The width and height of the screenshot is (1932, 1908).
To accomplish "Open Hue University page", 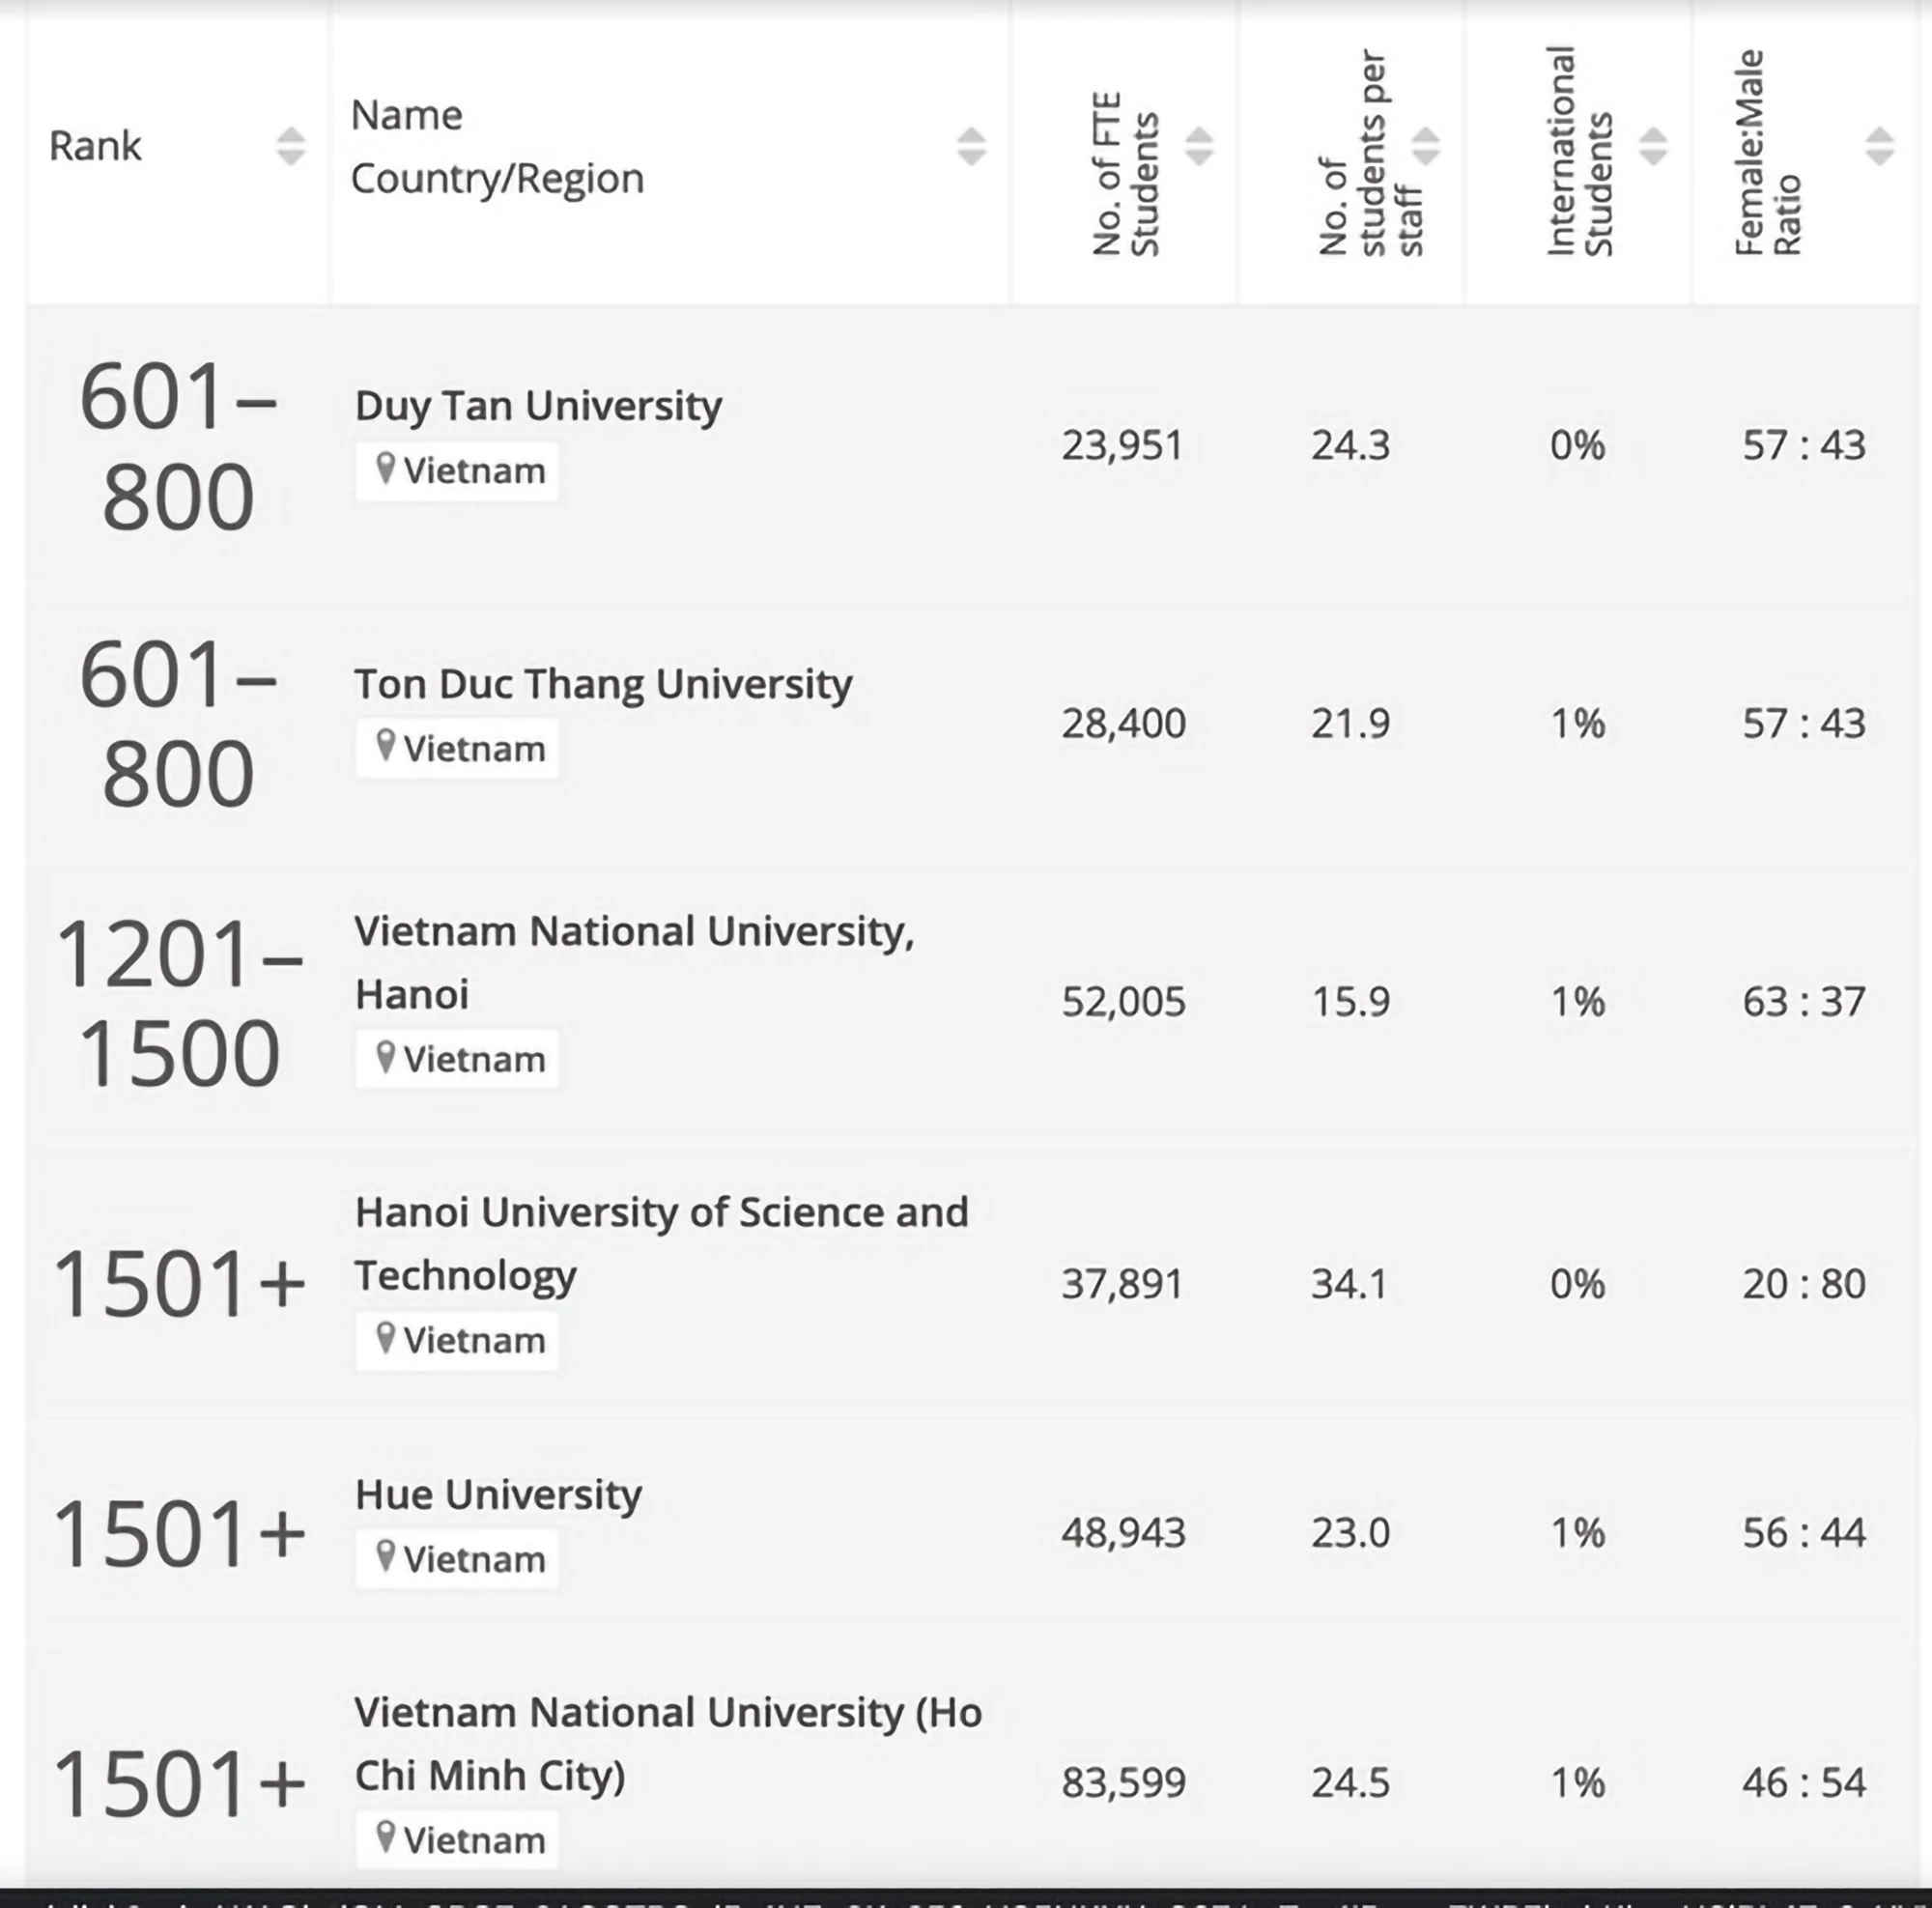I will click(498, 1494).
